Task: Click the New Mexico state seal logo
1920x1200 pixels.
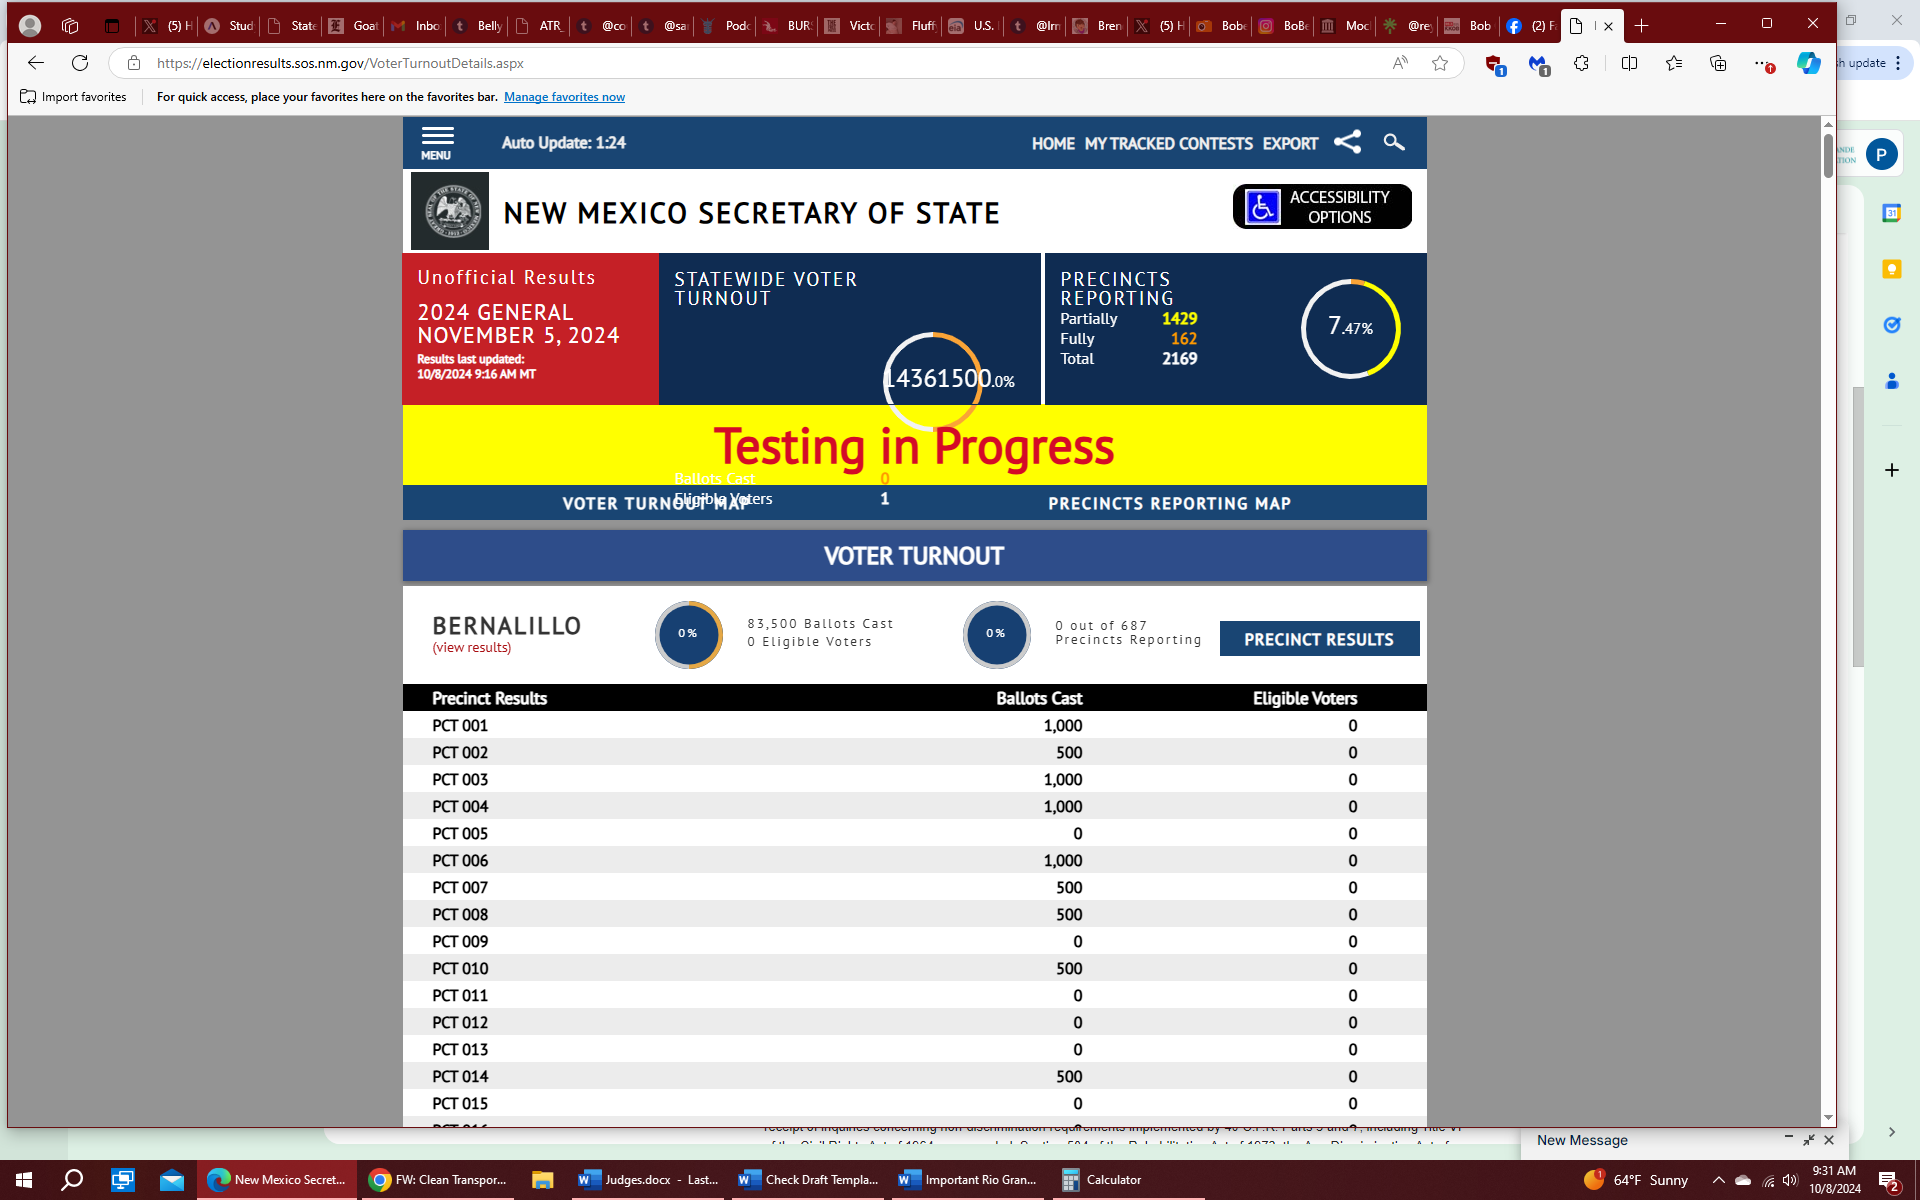Action: click(x=450, y=211)
